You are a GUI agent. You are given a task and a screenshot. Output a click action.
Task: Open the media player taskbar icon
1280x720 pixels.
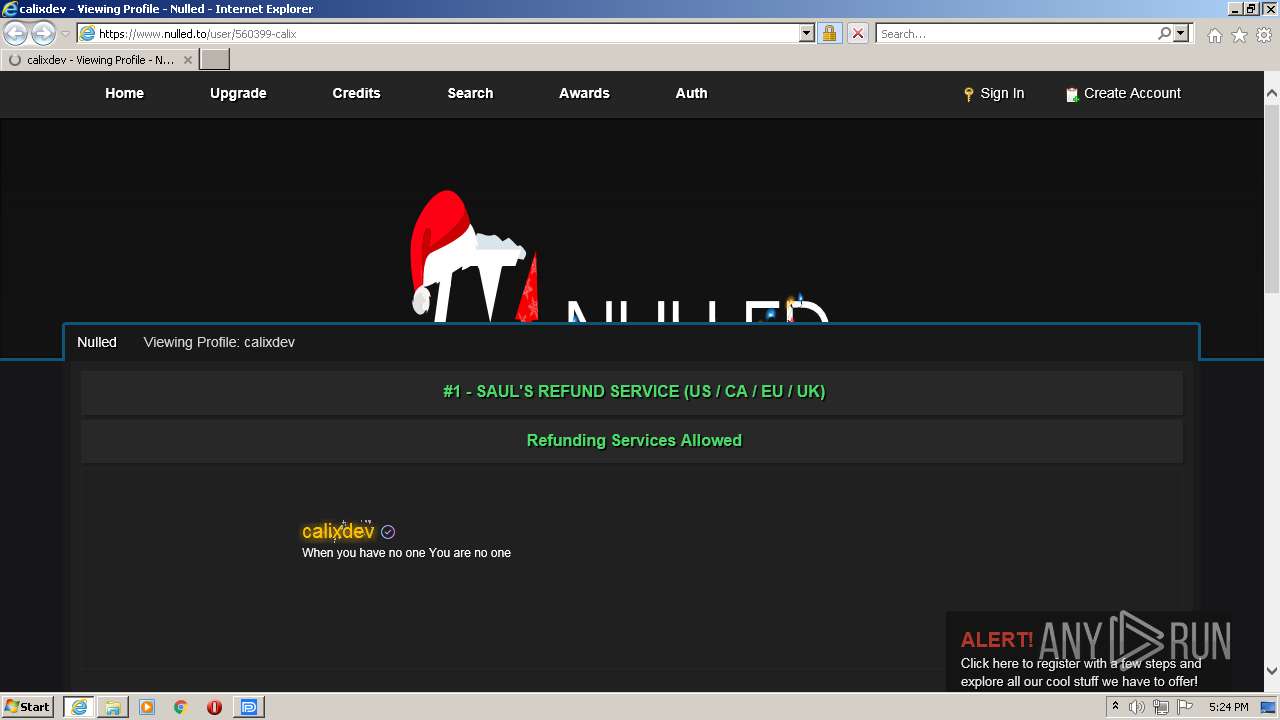[x=147, y=707]
